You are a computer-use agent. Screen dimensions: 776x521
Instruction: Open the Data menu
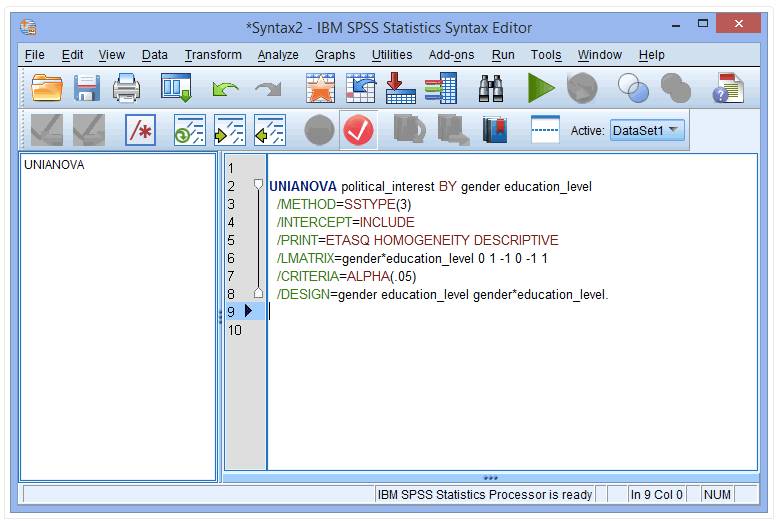click(x=154, y=55)
